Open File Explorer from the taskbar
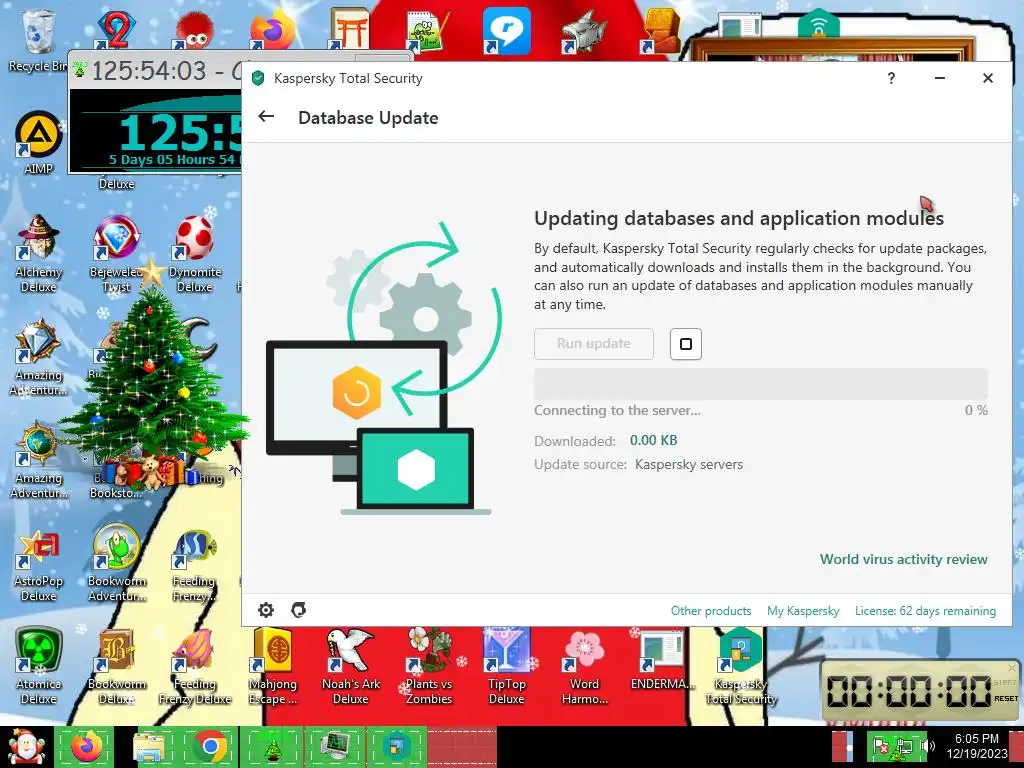Screen dimensions: 1024x768 point(149,747)
